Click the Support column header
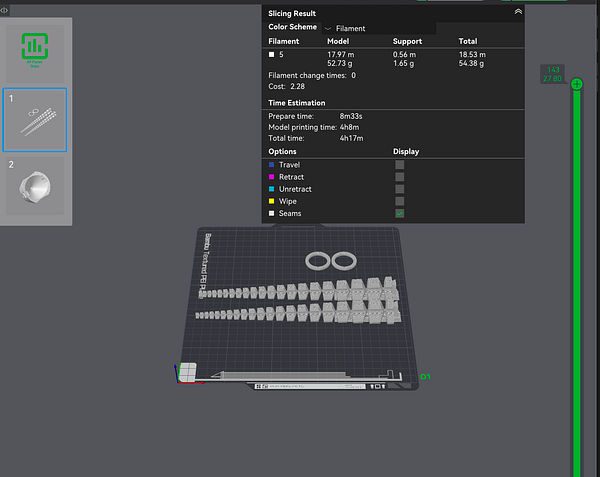 (407, 41)
